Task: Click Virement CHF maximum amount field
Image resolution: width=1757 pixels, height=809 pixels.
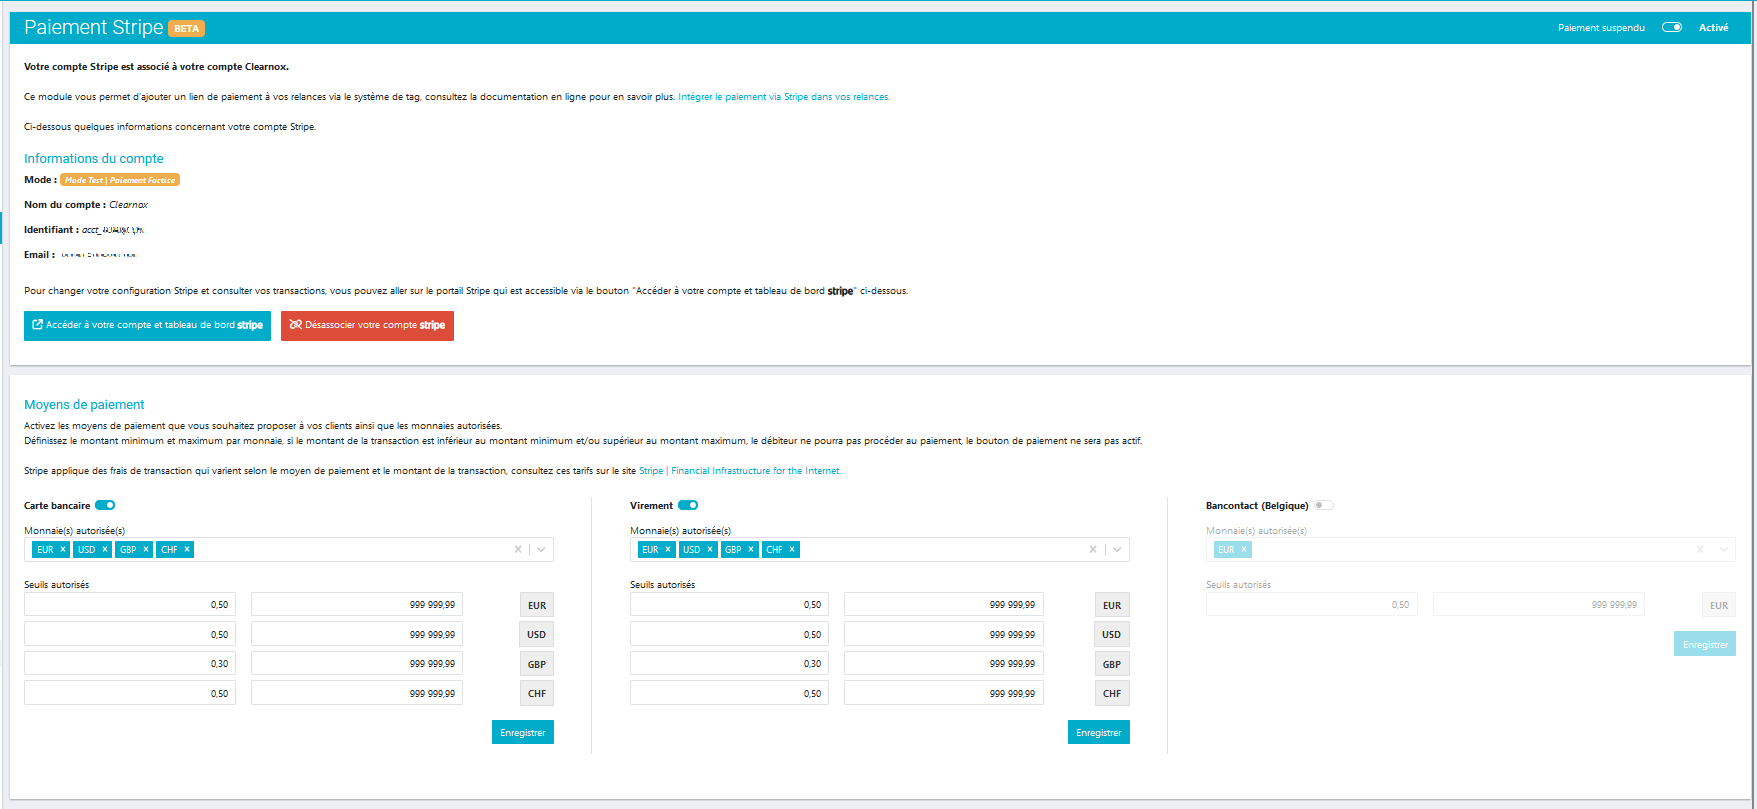Action: (944, 693)
